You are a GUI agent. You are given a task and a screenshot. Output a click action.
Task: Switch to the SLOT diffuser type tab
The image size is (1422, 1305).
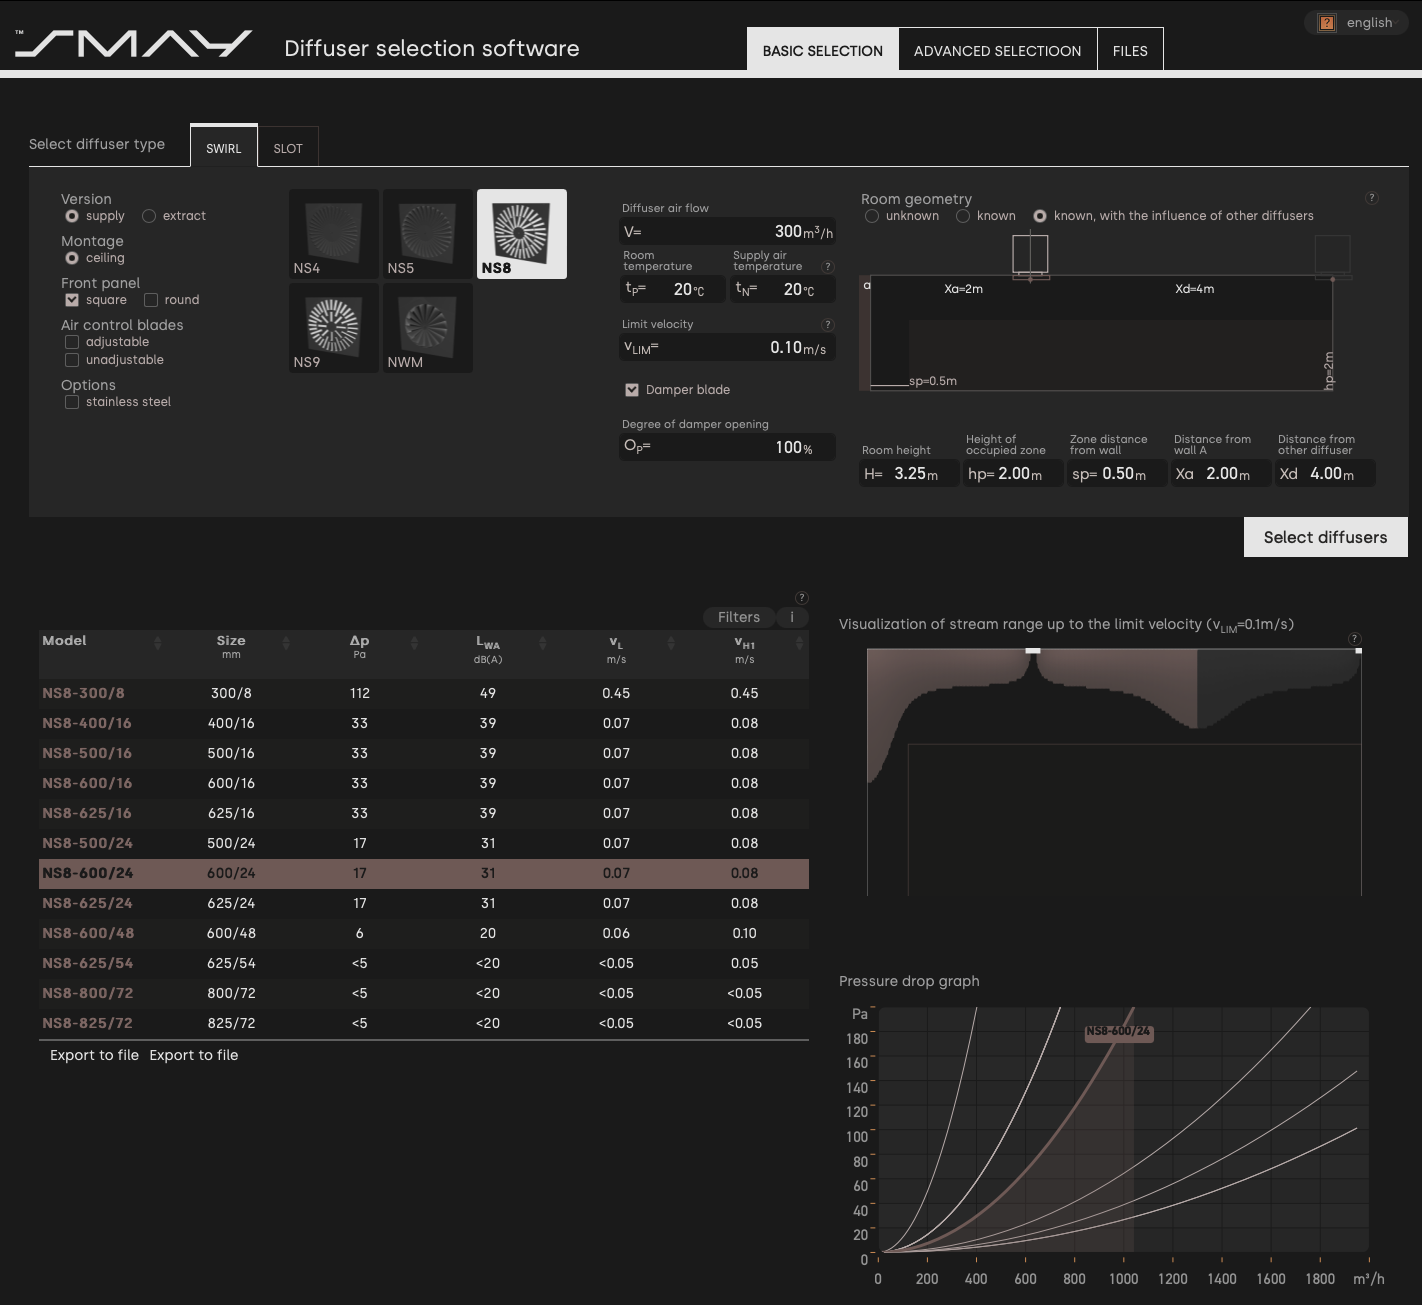[x=288, y=147]
